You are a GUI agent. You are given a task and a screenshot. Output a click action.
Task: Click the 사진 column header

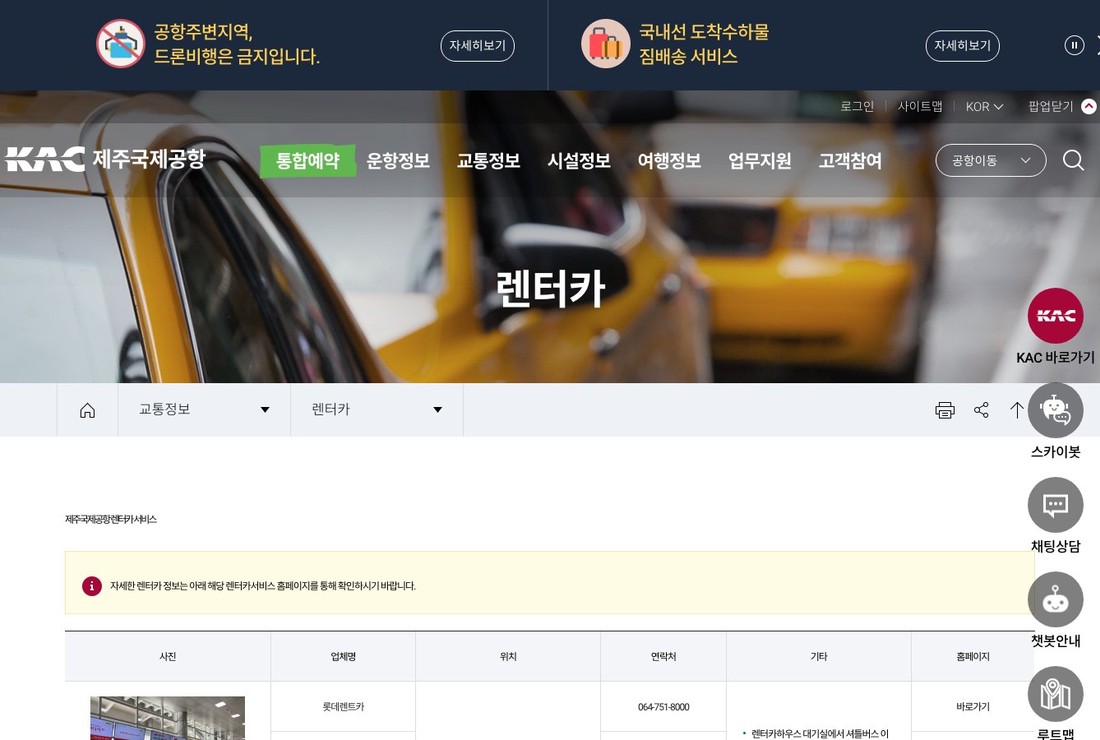[168, 657]
